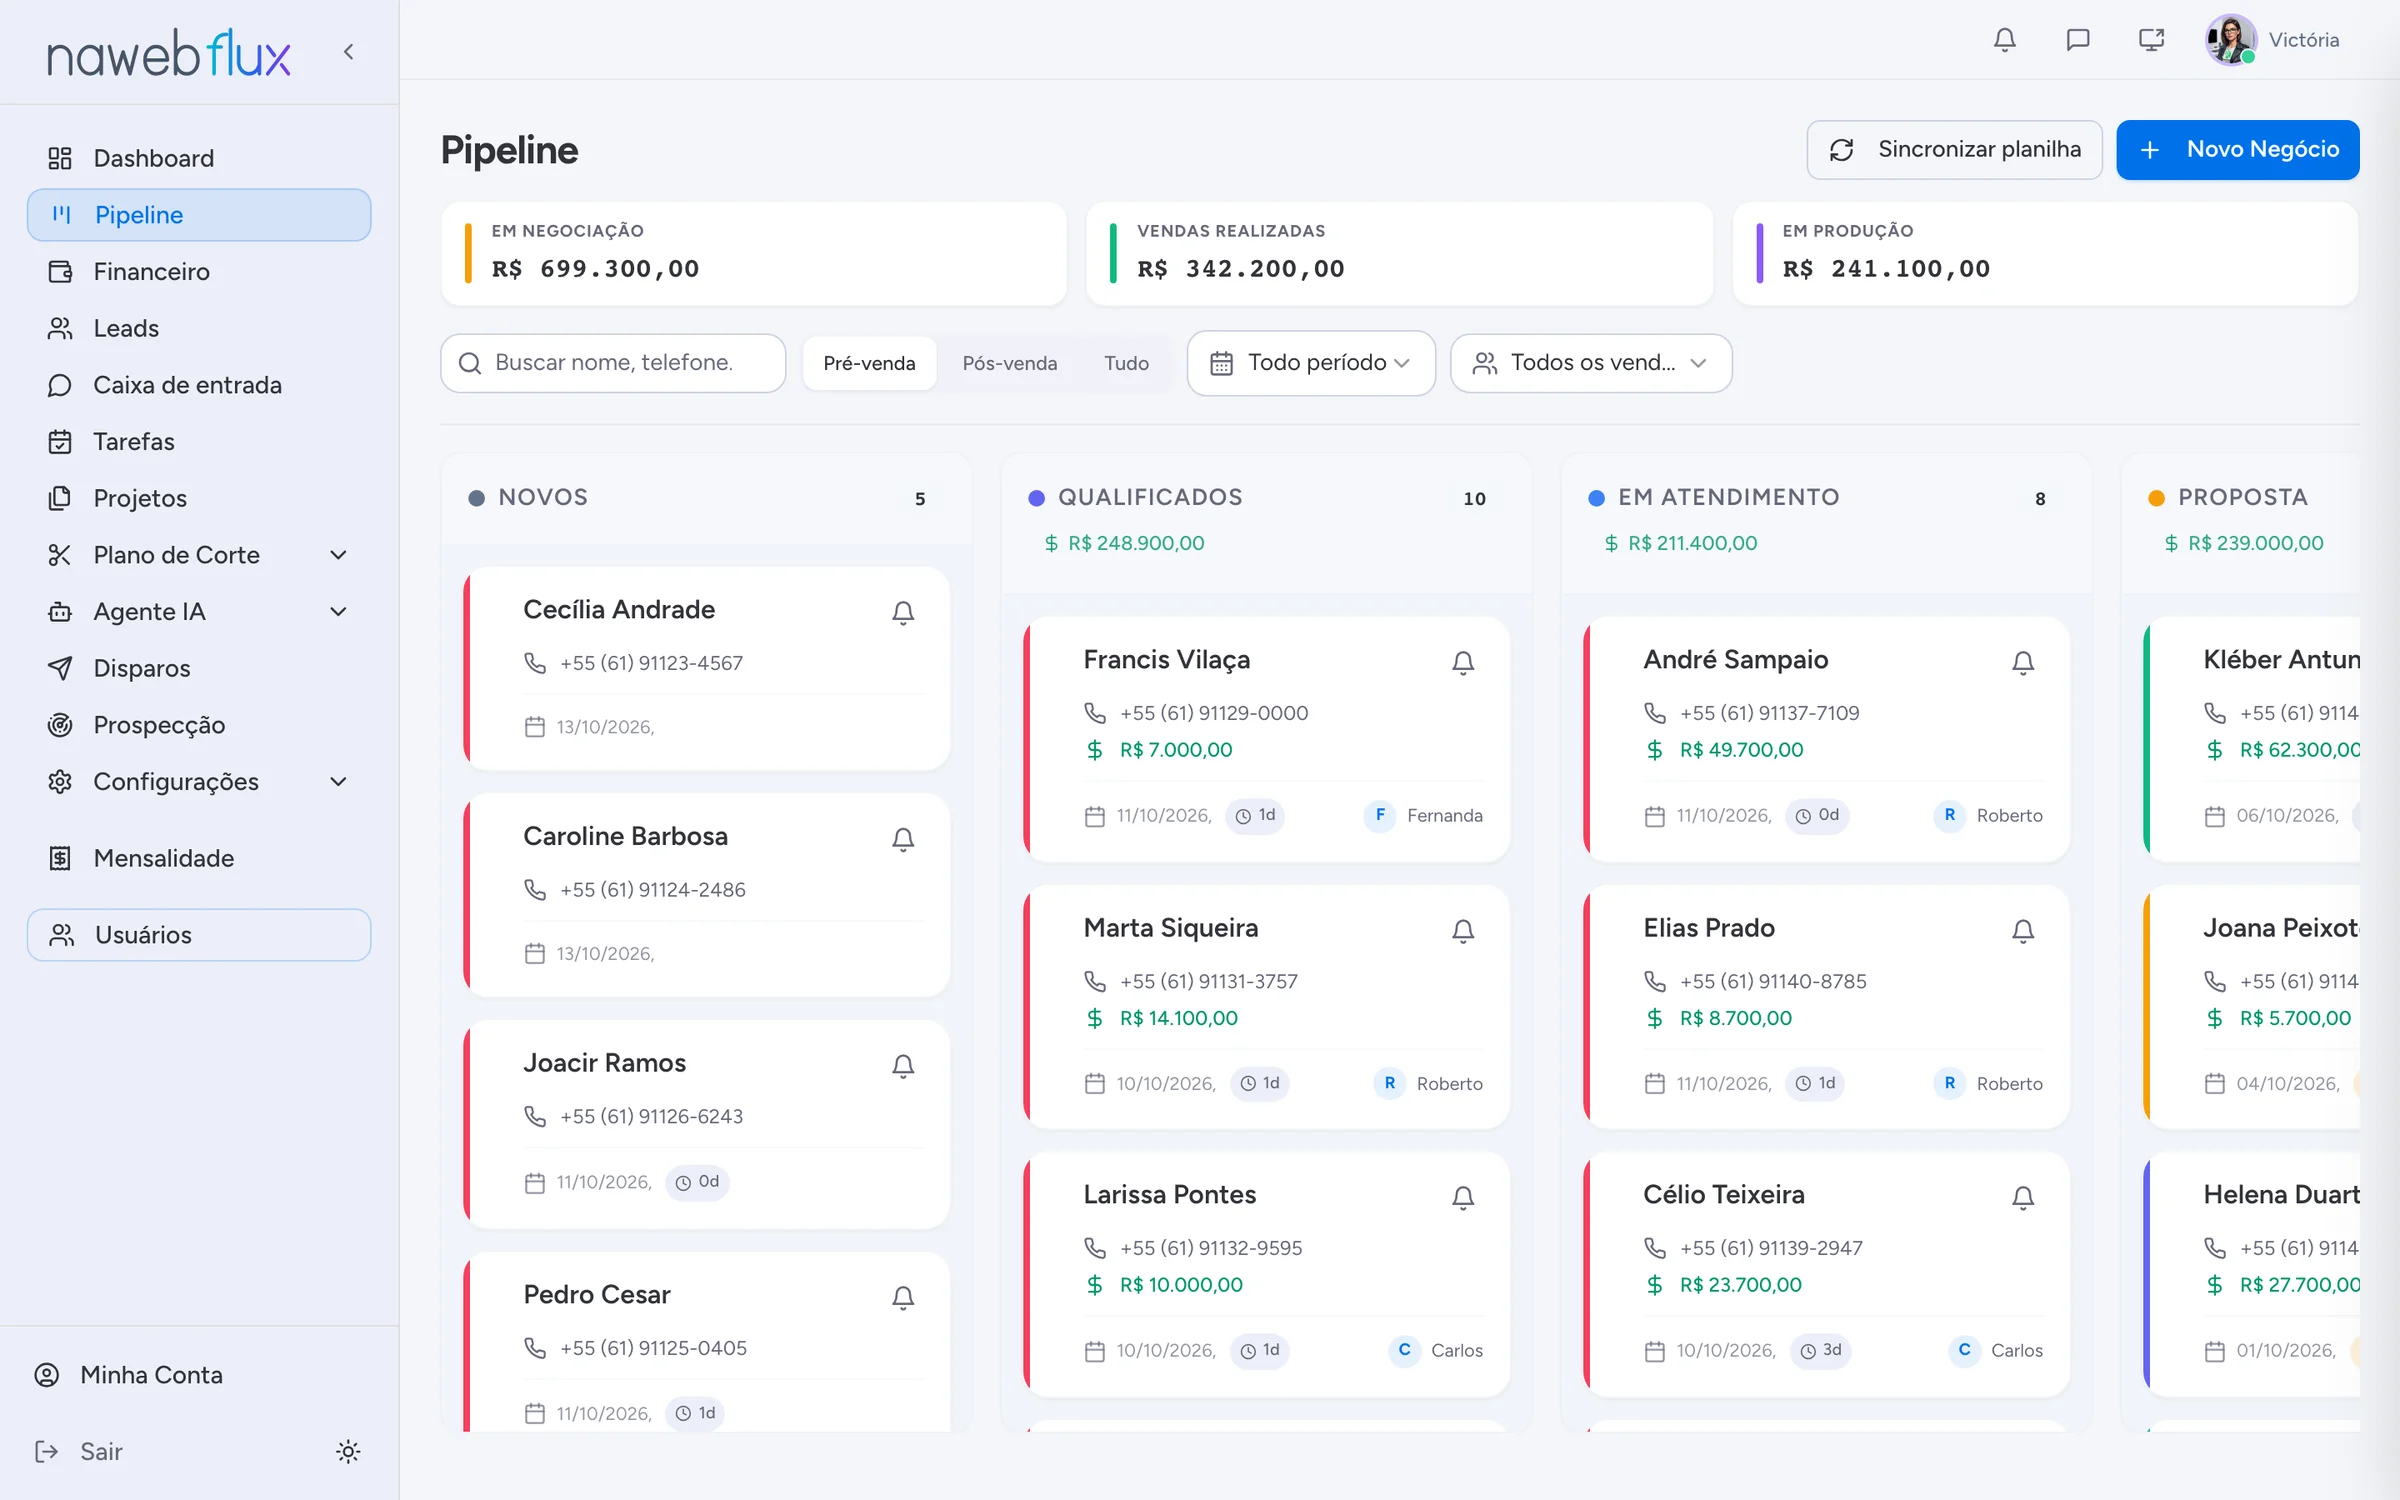Click the Disparos paper plane icon
The width and height of the screenshot is (2400, 1500).
tap(60, 668)
